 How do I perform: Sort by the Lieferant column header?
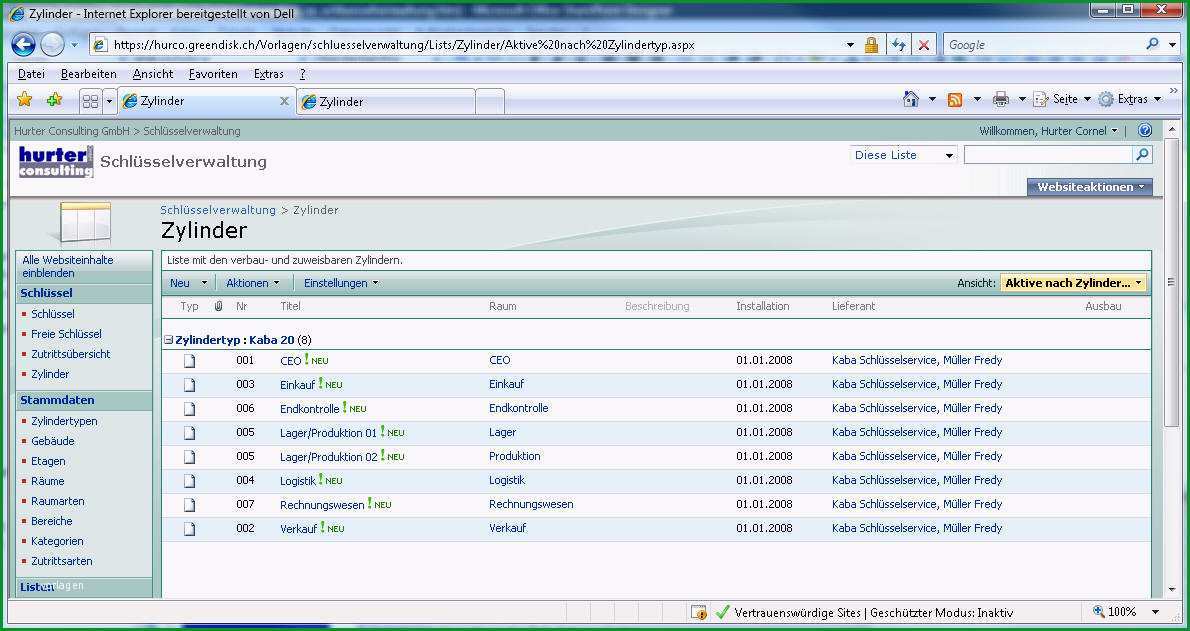pyautogui.click(x=853, y=306)
